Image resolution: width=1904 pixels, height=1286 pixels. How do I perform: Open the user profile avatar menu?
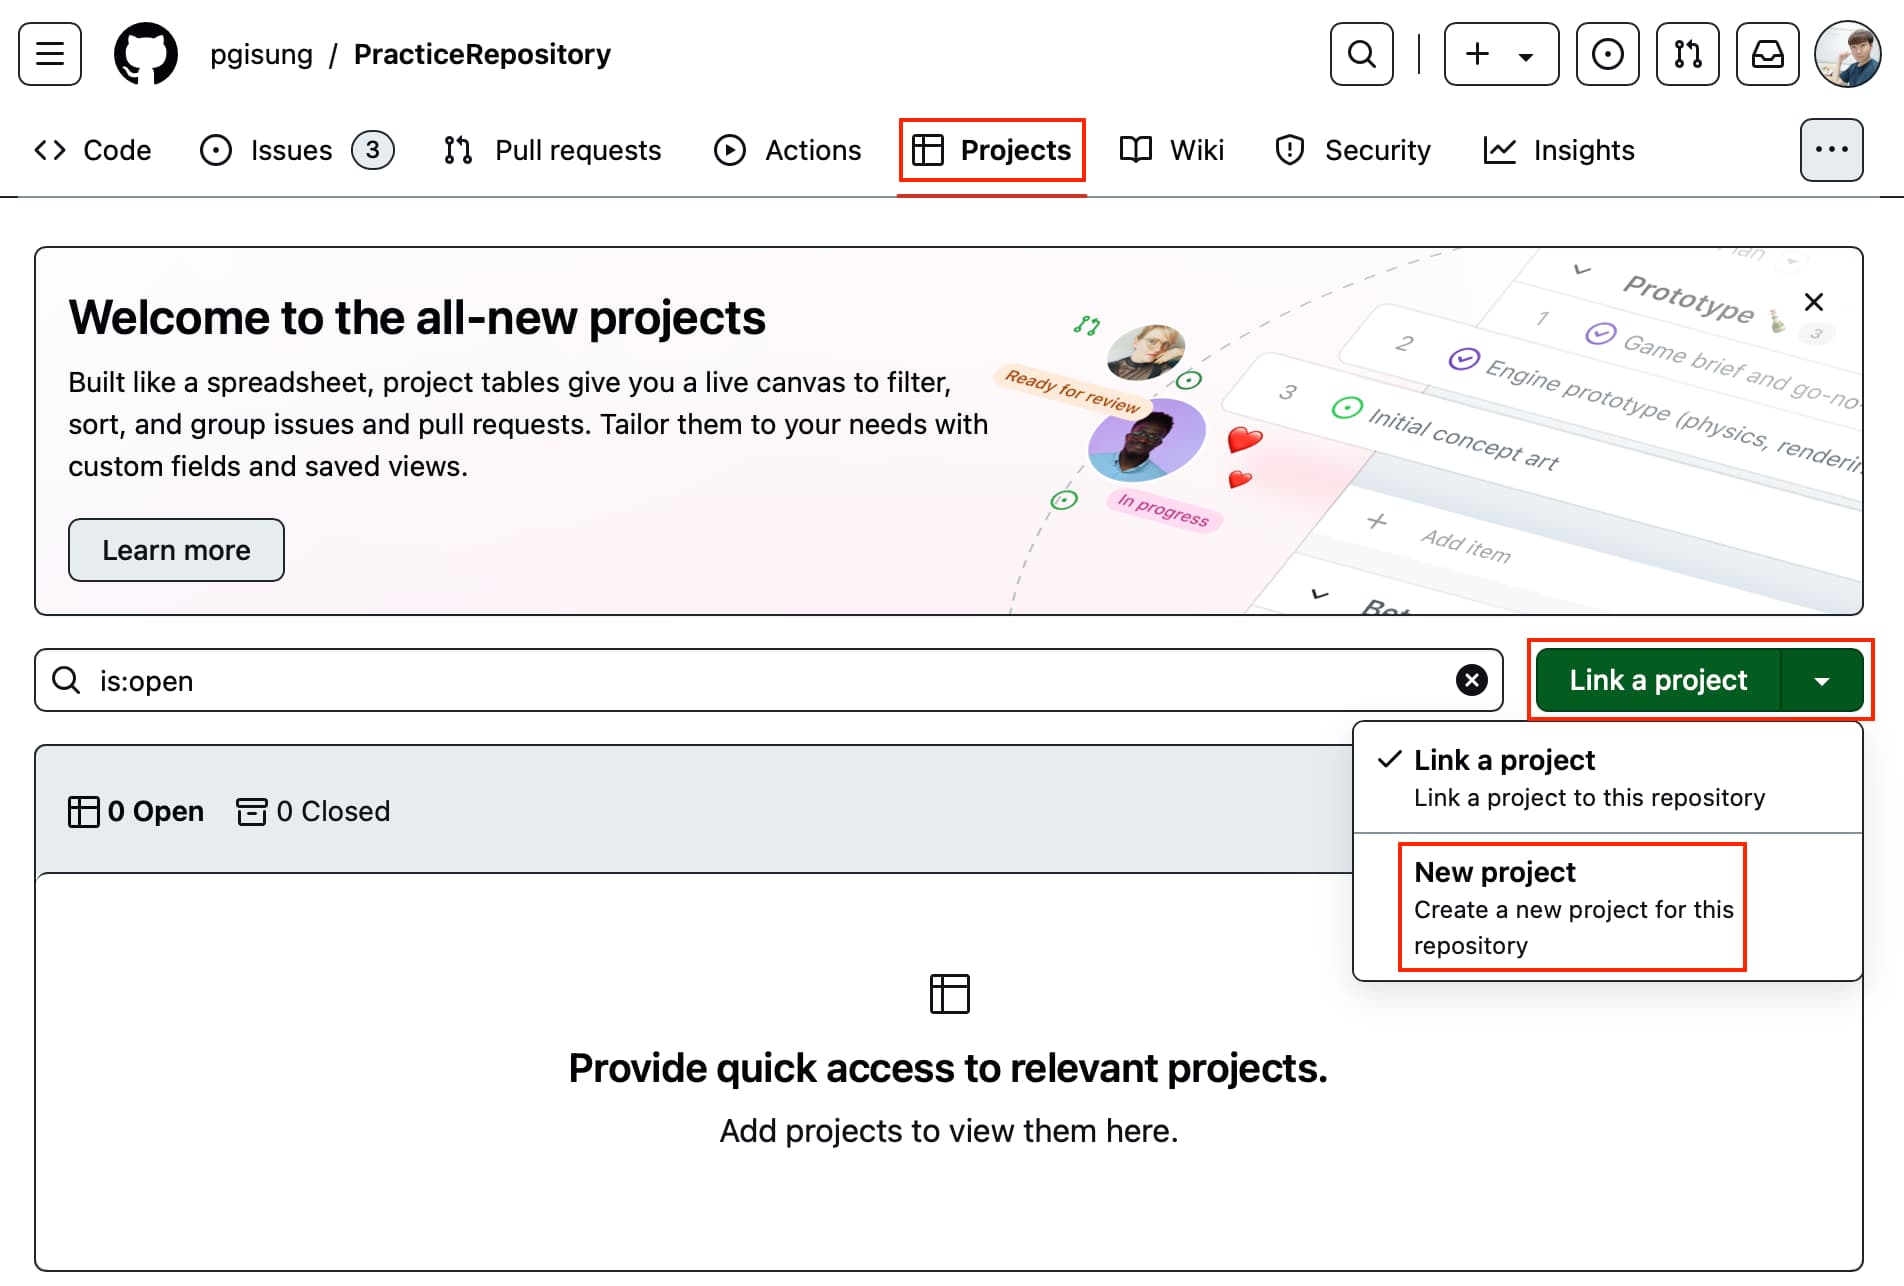click(1848, 54)
